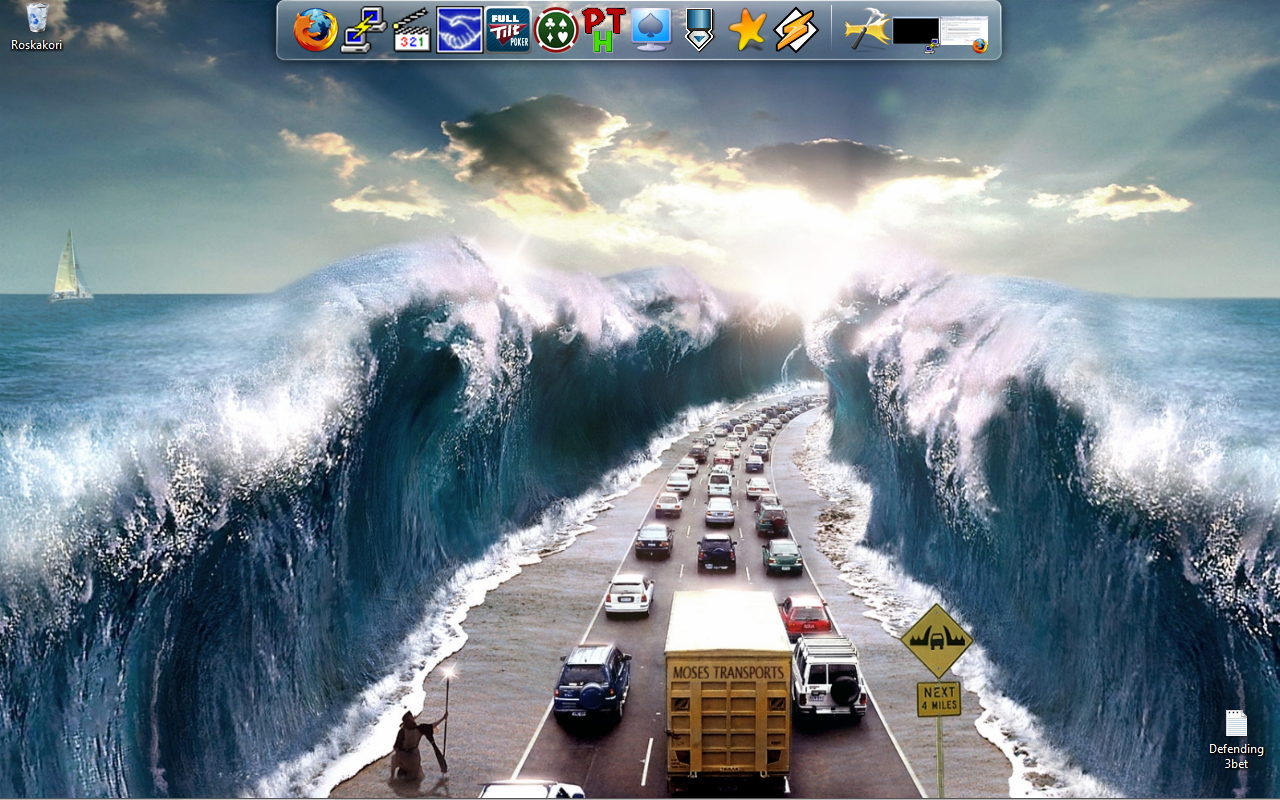Click the dock's empty left edge
The height and width of the screenshot is (800, 1280).
point(284,30)
